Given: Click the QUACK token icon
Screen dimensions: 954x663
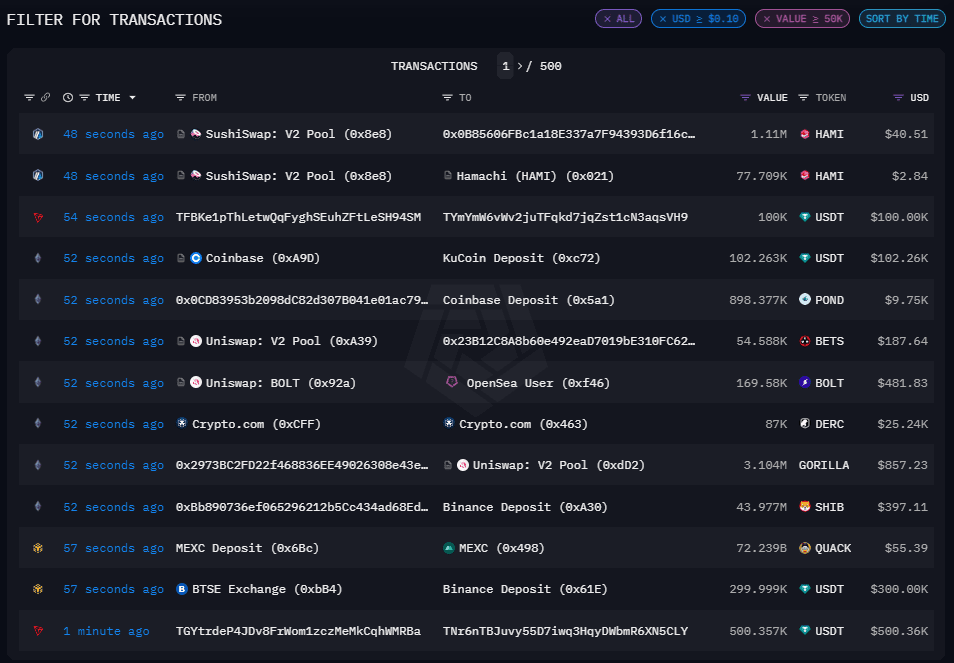Looking at the screenshot, I should tap(804, 548).
